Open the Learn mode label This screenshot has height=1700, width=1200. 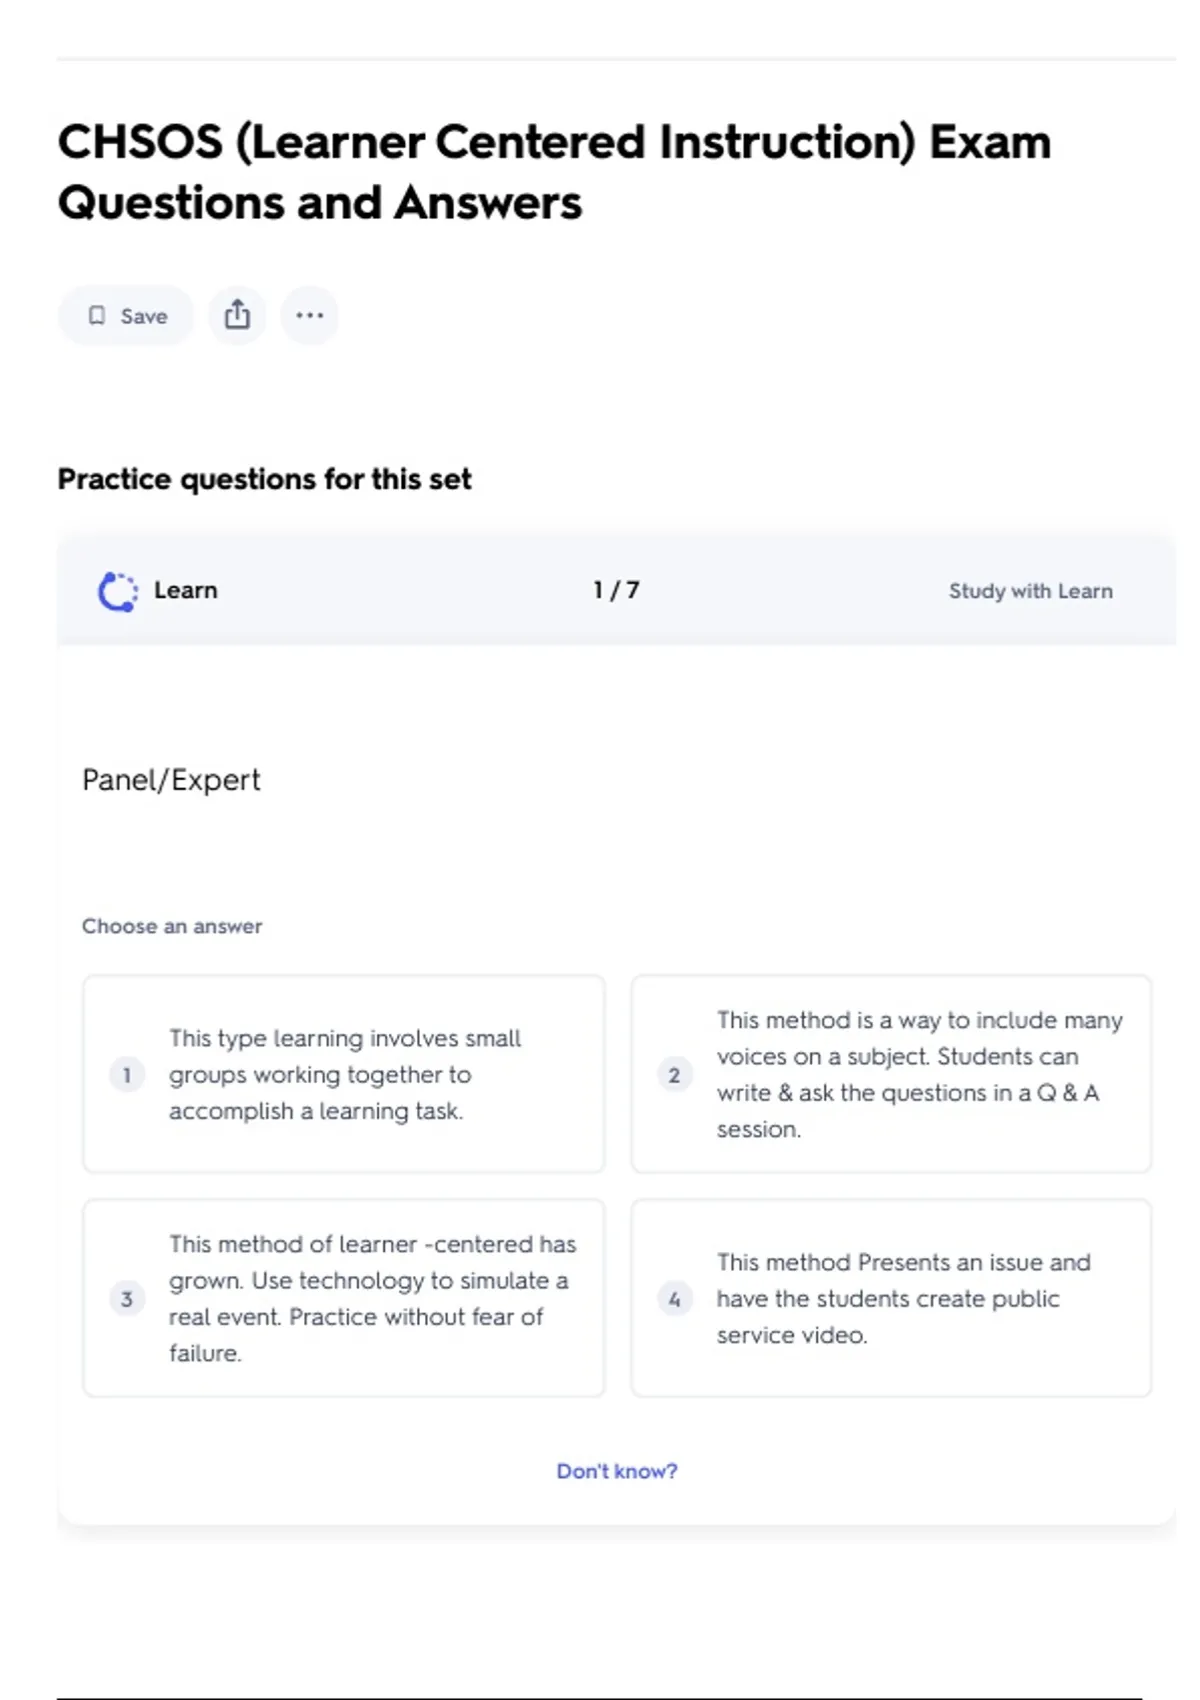185,591
